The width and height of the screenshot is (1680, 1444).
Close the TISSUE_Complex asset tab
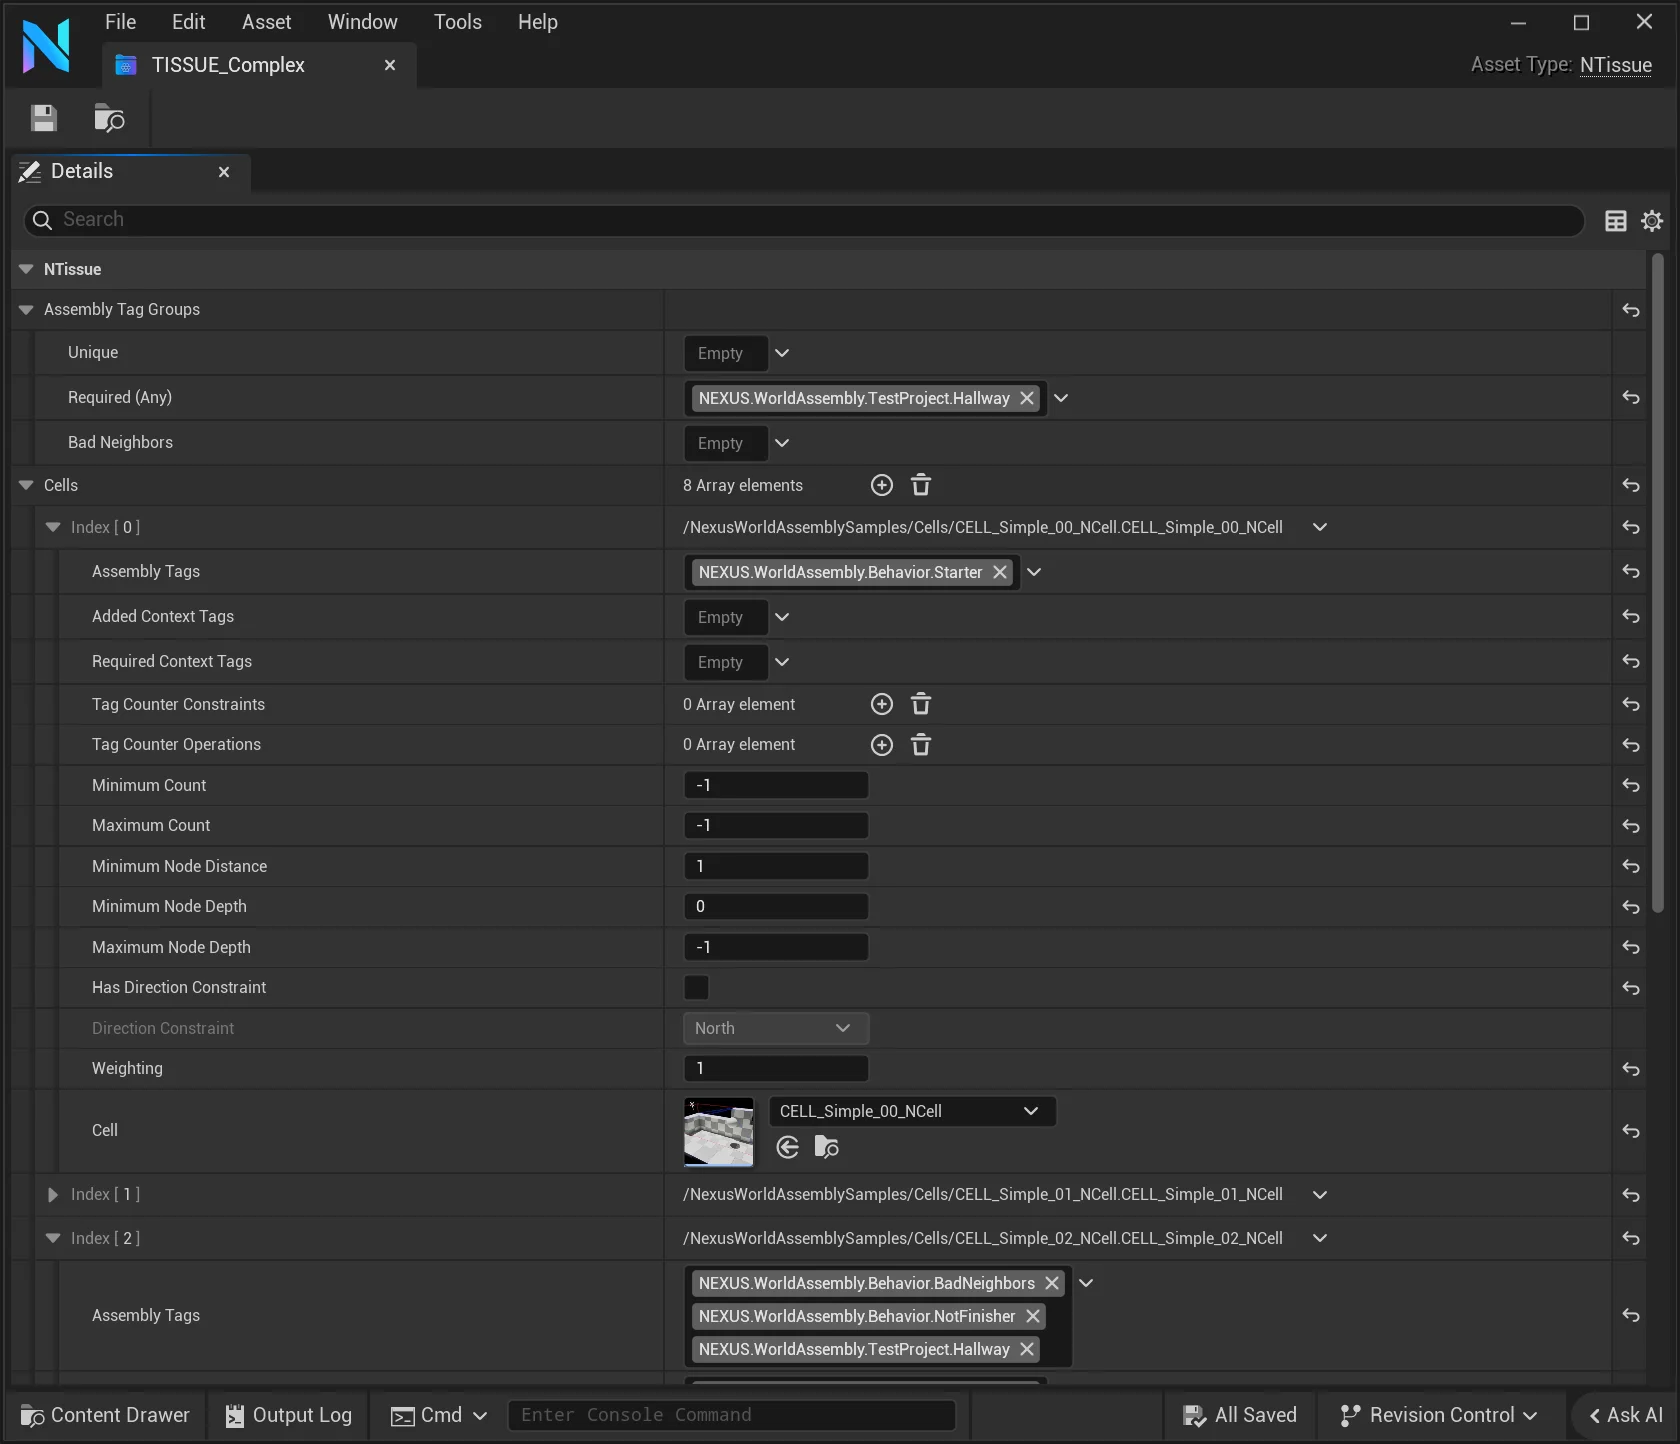[390, 65]
